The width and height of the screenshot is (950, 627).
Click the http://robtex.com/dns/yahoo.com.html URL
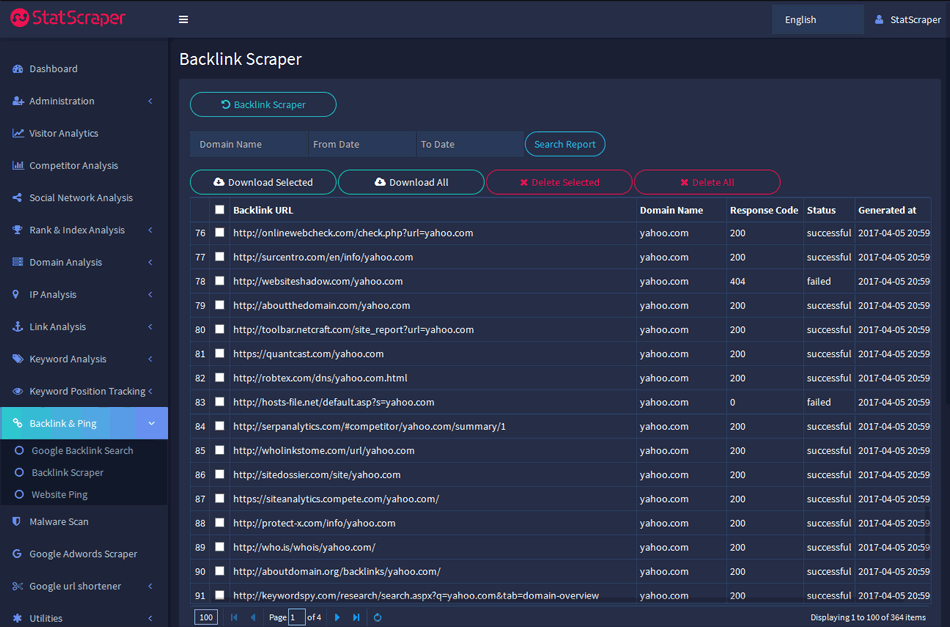320,377
